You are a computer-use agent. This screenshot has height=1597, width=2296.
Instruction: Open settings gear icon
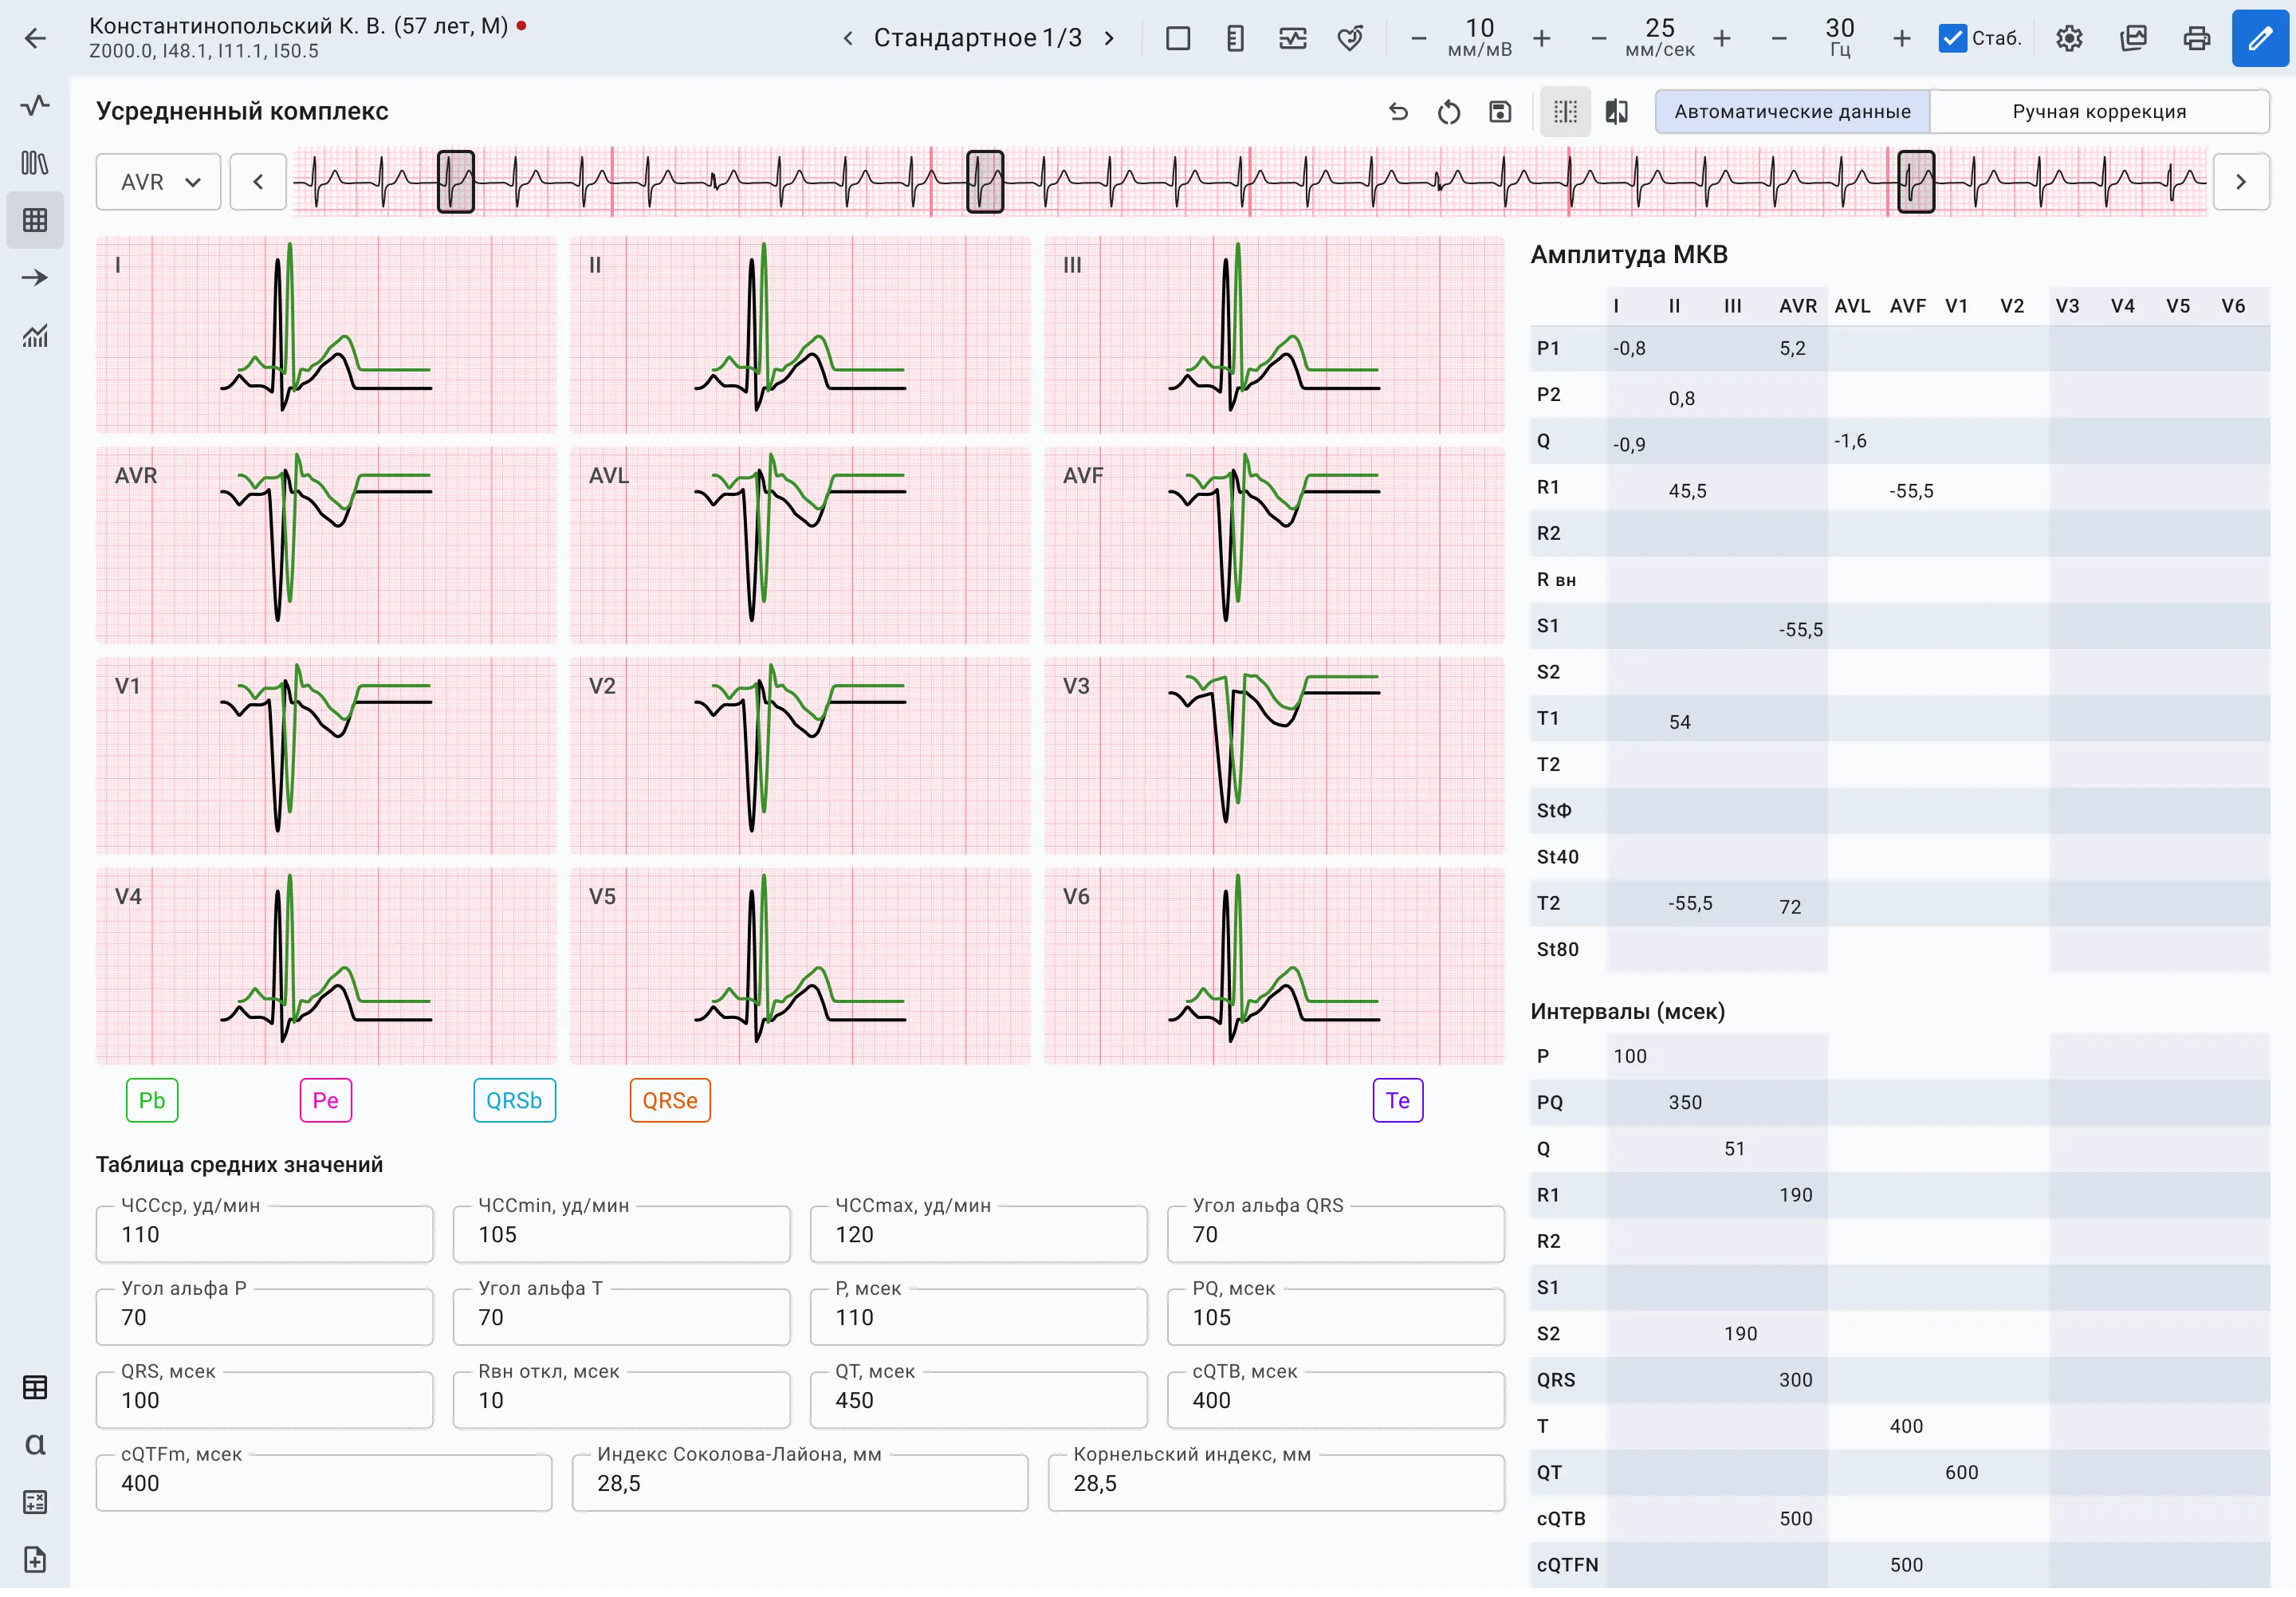click(x=2069, y=38)
